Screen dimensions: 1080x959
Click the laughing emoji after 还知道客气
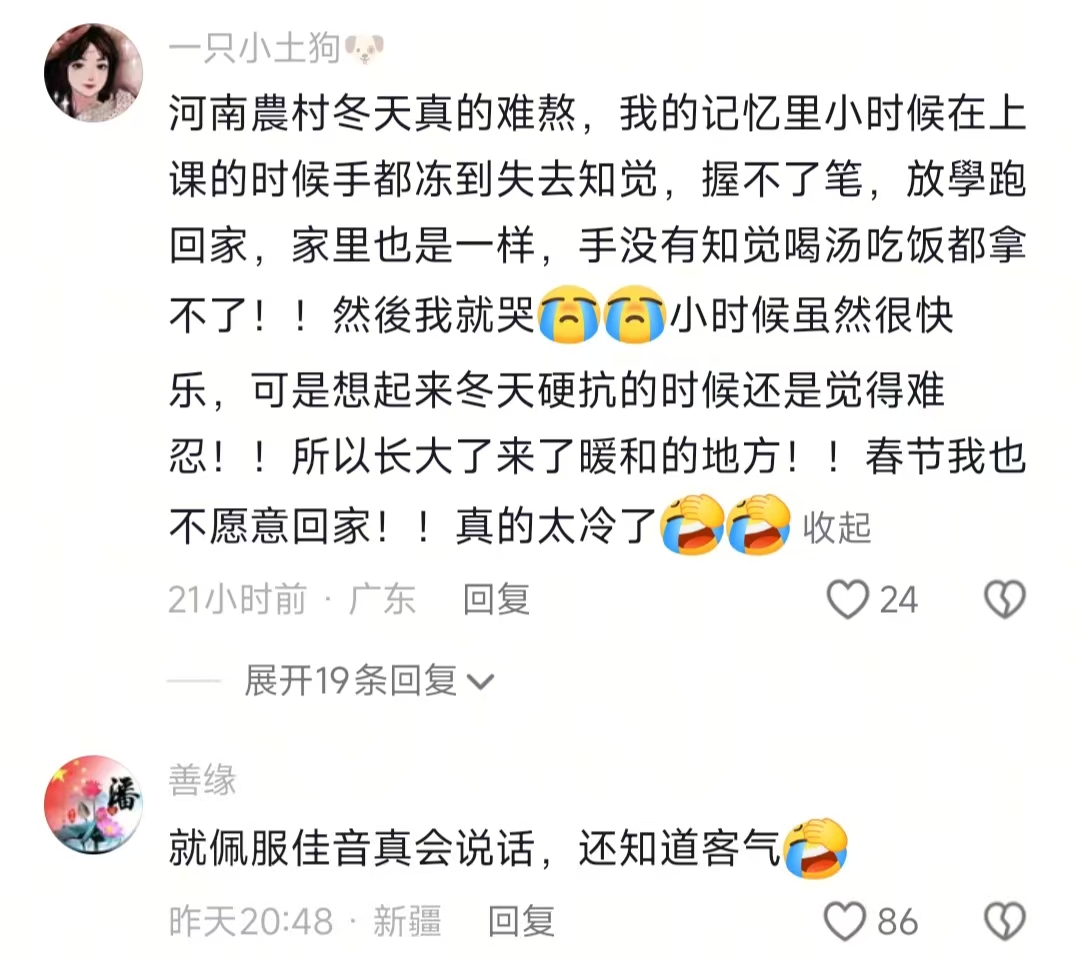coord(816,848)
